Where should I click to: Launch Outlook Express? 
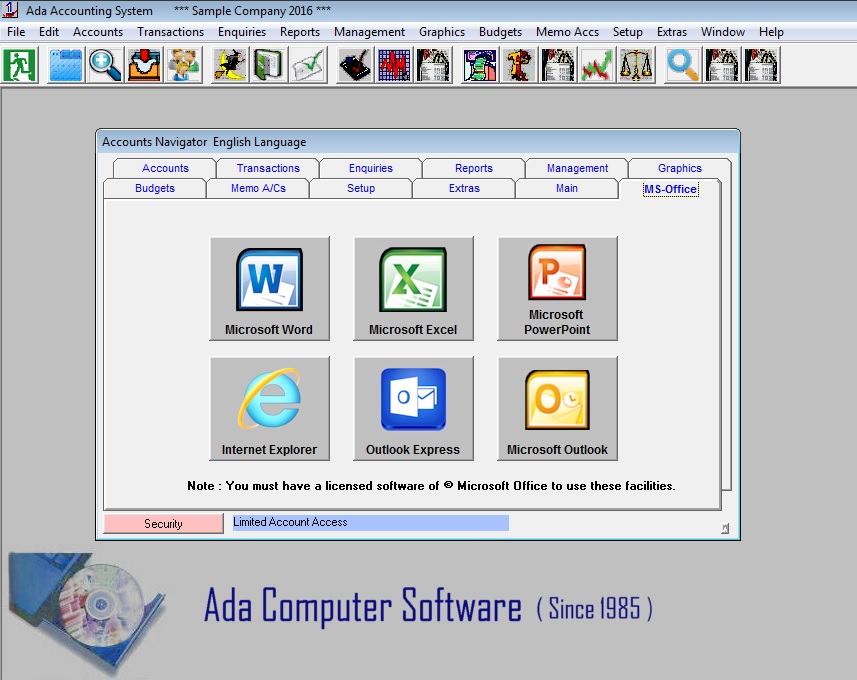pos(413,408)
